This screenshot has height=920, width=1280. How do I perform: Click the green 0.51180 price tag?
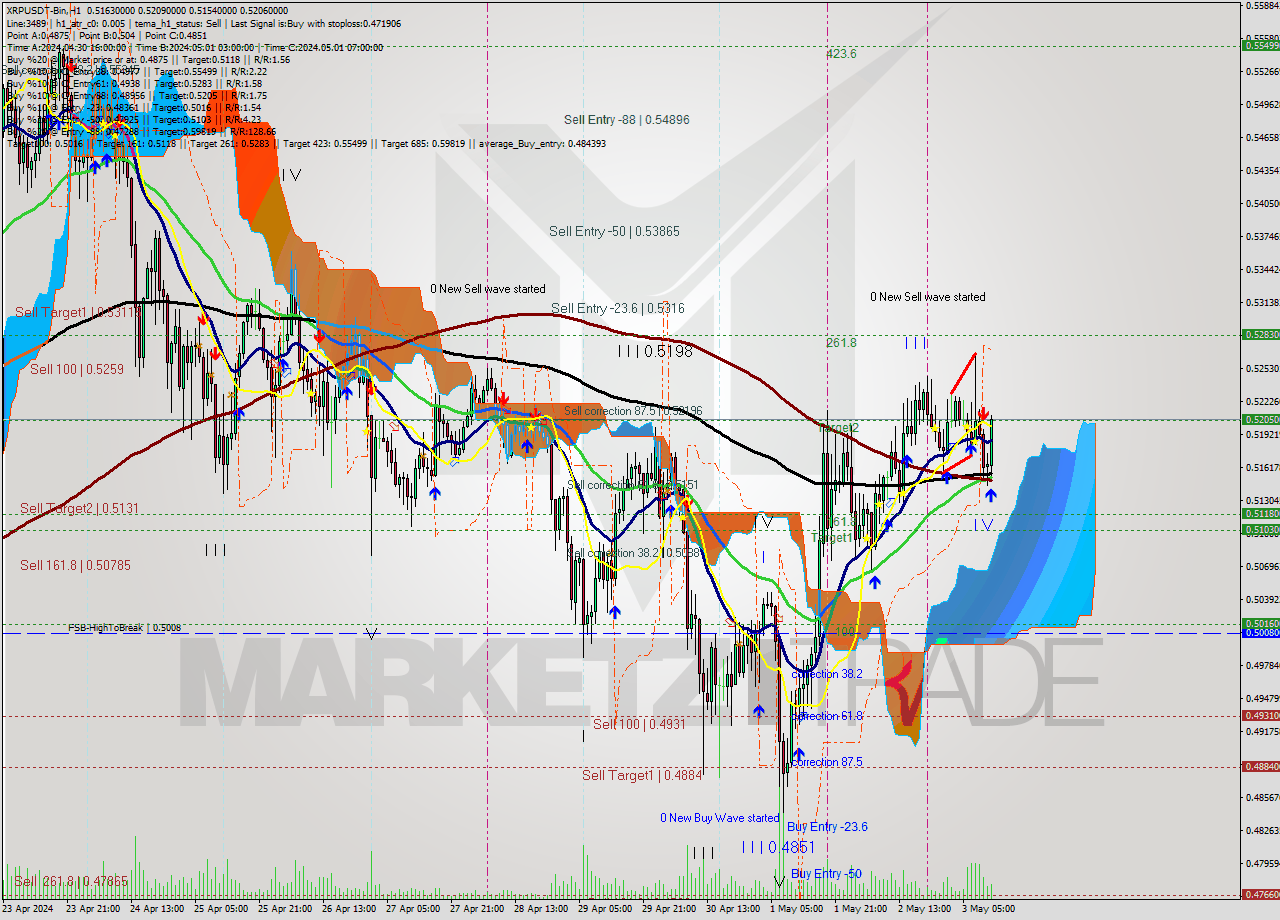coord(1260,513)
